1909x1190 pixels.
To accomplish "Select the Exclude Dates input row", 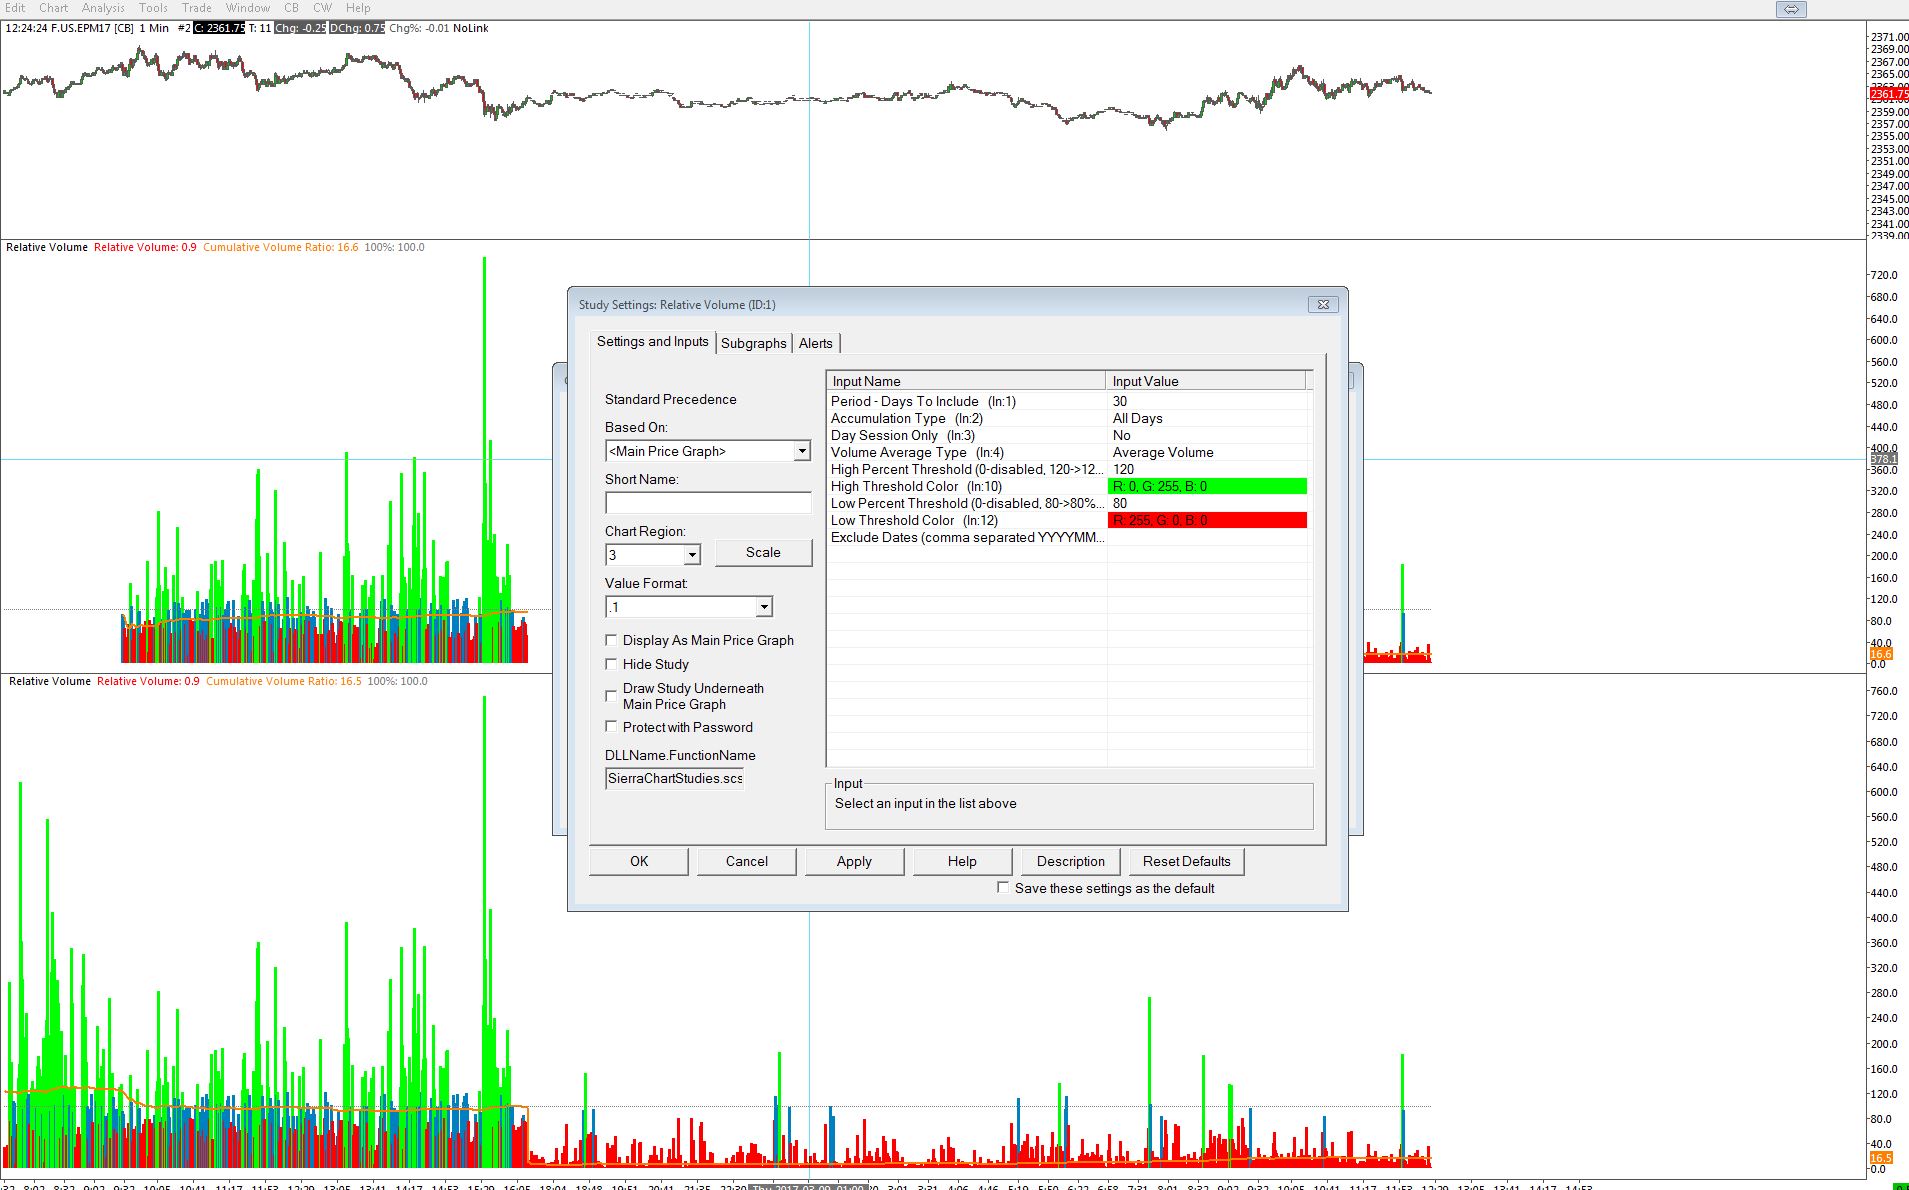I will click(x=1068, y=538).
